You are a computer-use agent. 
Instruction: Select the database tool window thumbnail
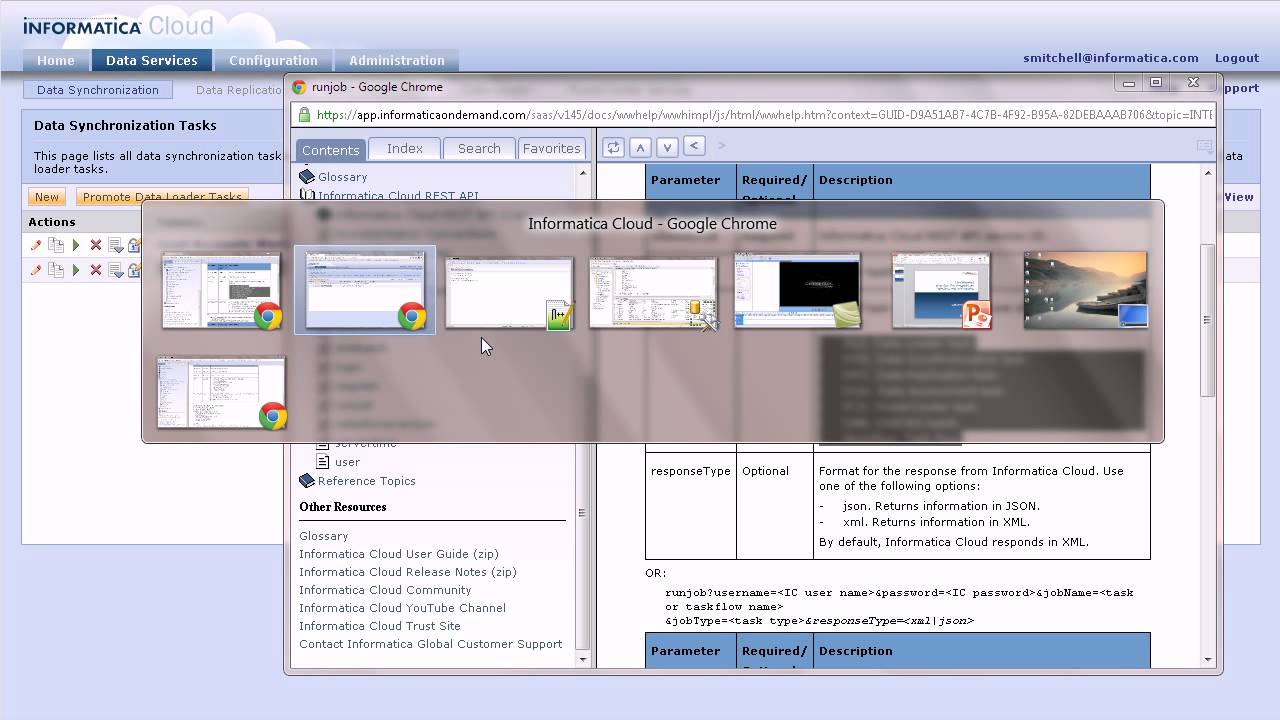click(x=653, y=292)
